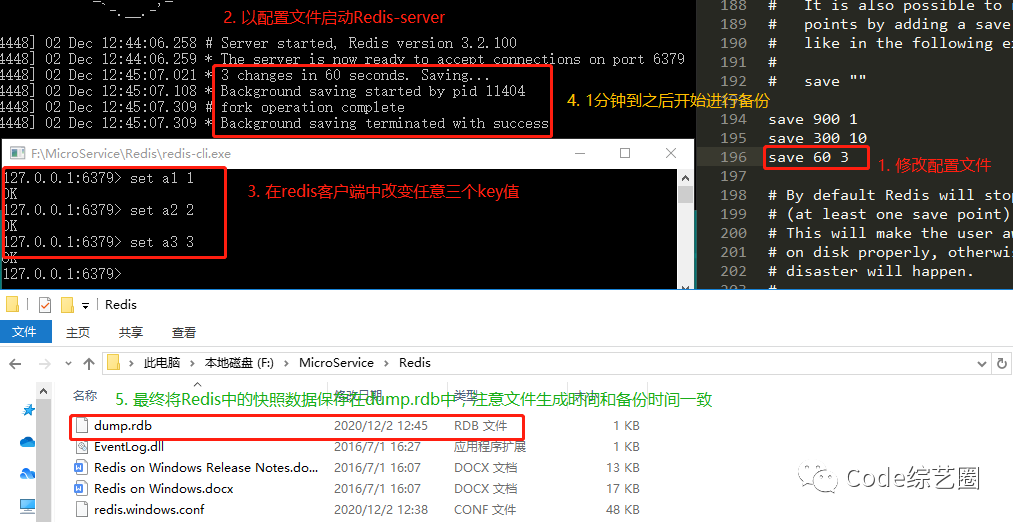Screen dimensions: 1013x522
Task: Click the 名称 column header to sort
Action: pos(85,396)
